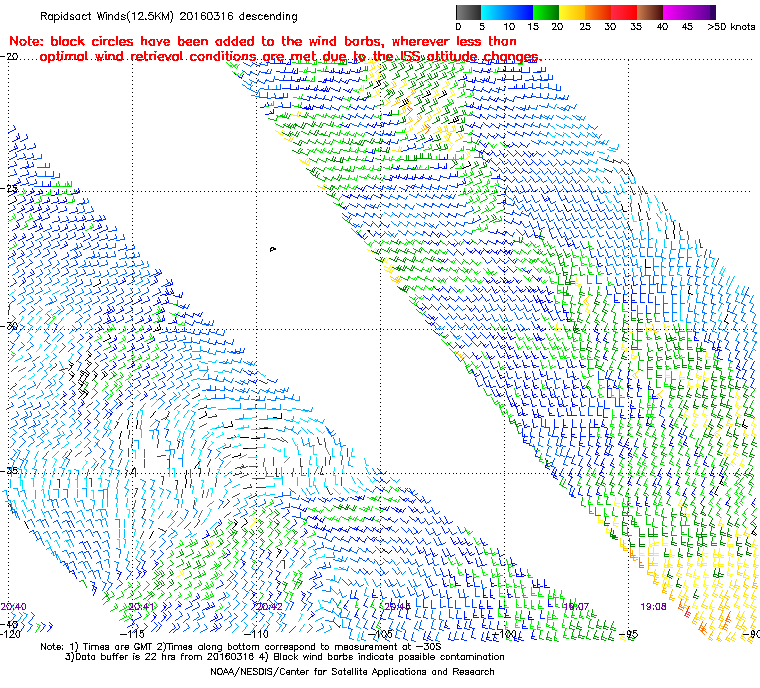Click the longitude axis label '-110'

click(x=256, y=634)
